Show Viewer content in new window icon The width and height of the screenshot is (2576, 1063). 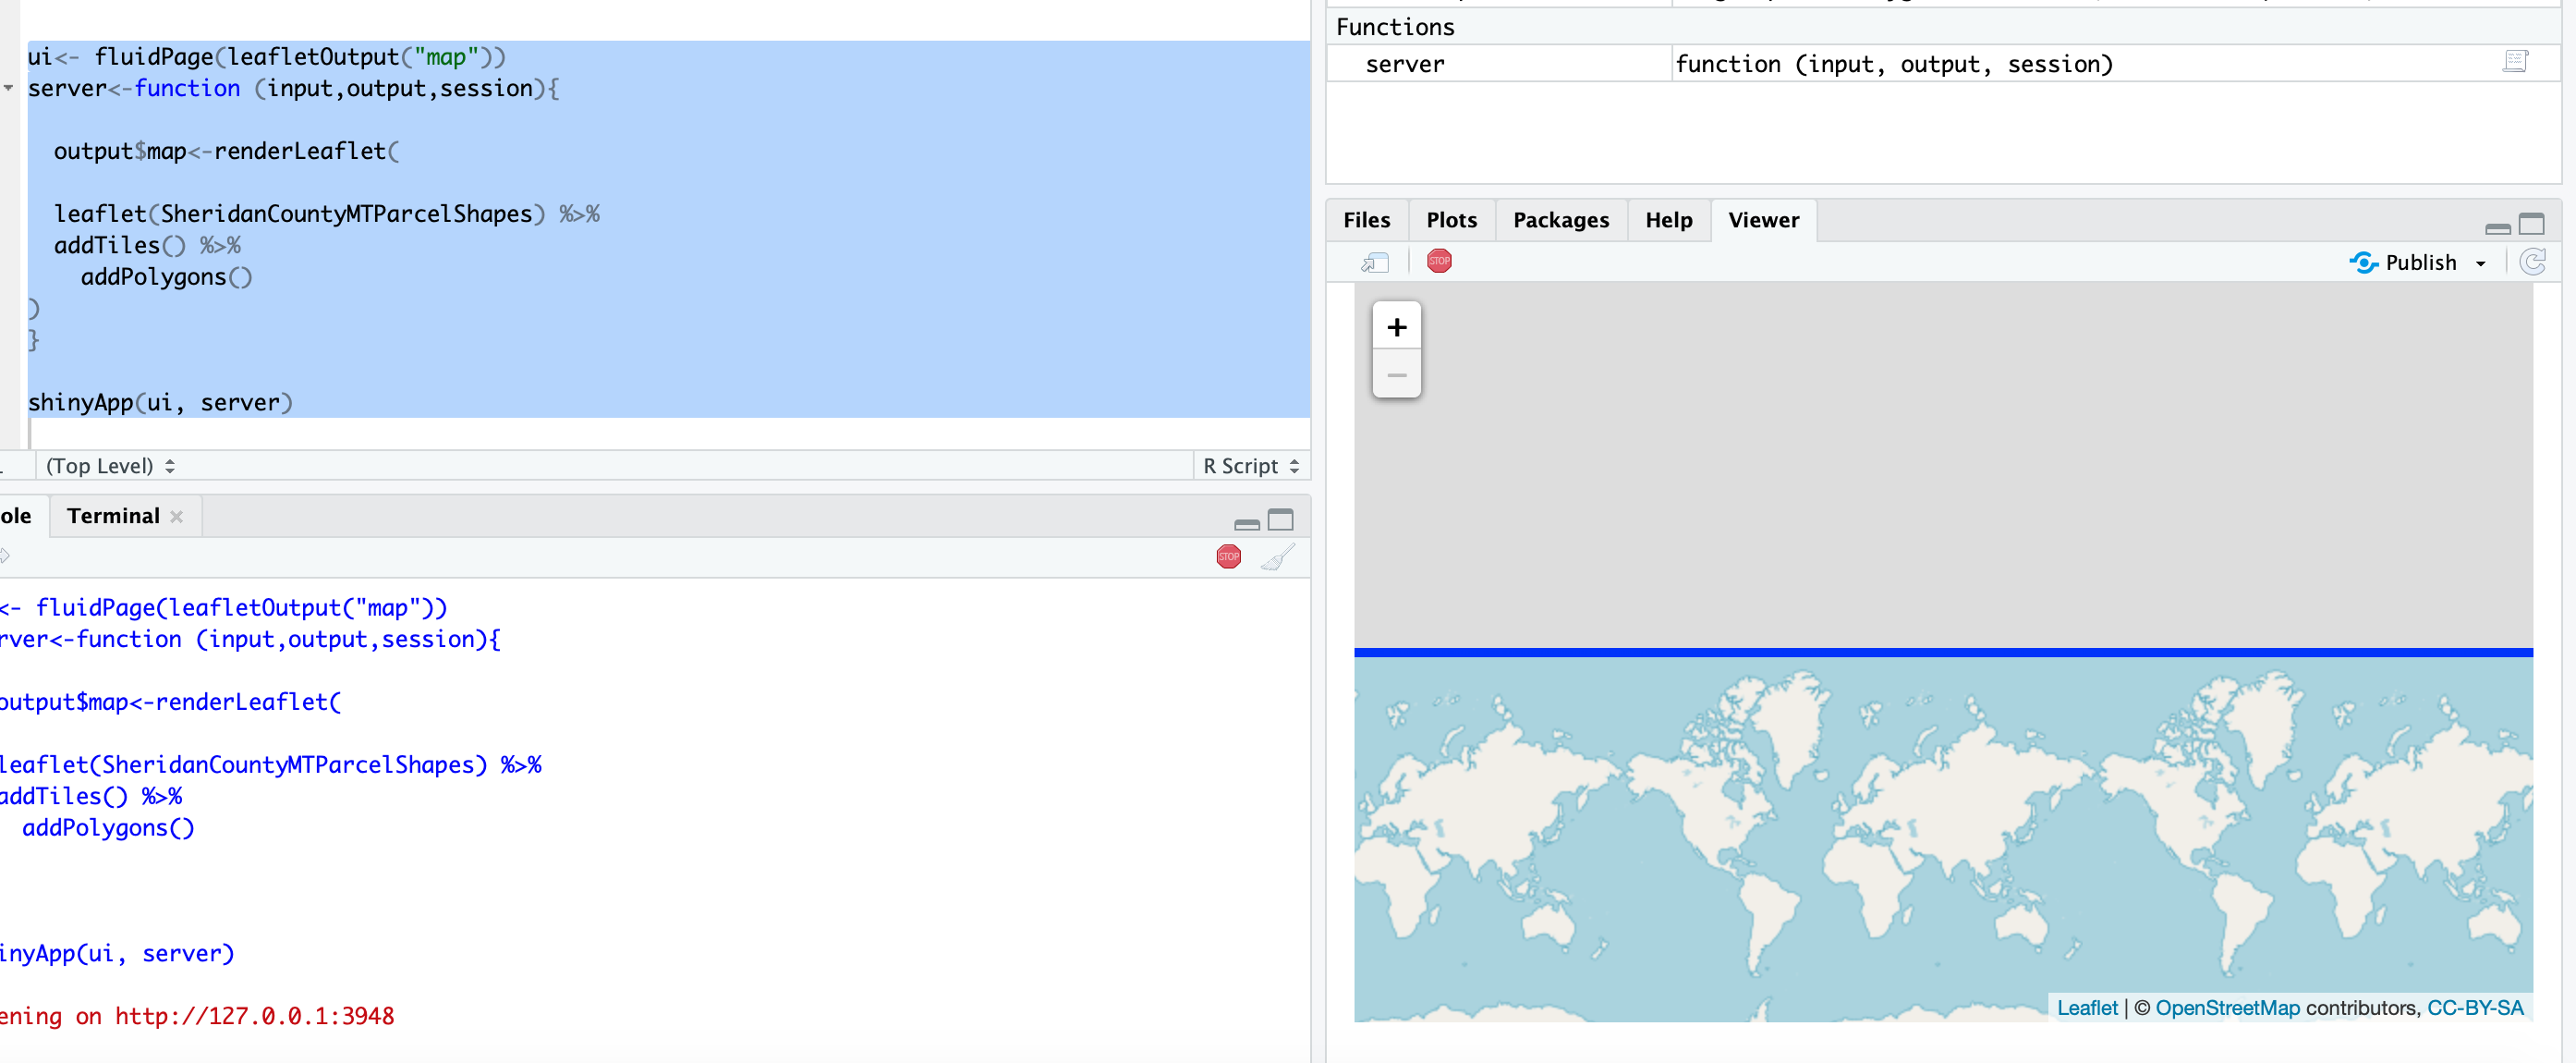[x=1375, y=262]
